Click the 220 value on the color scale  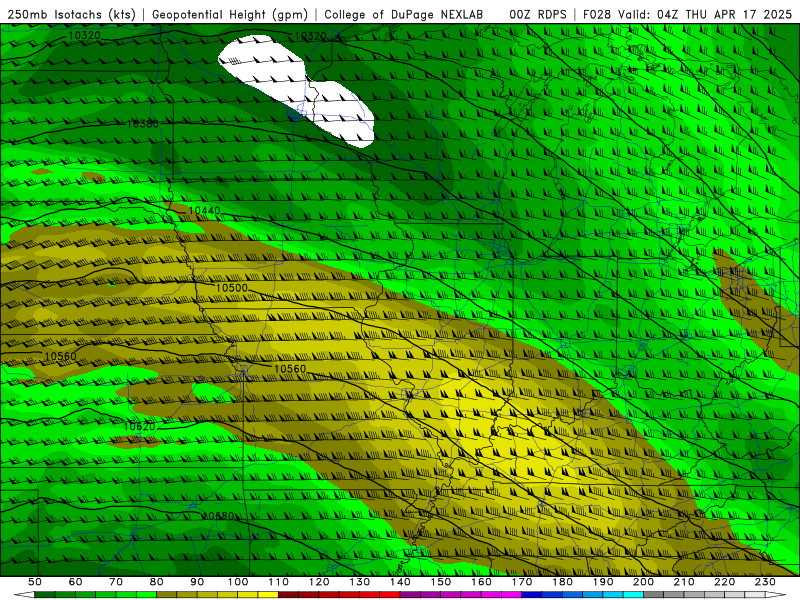724,582
